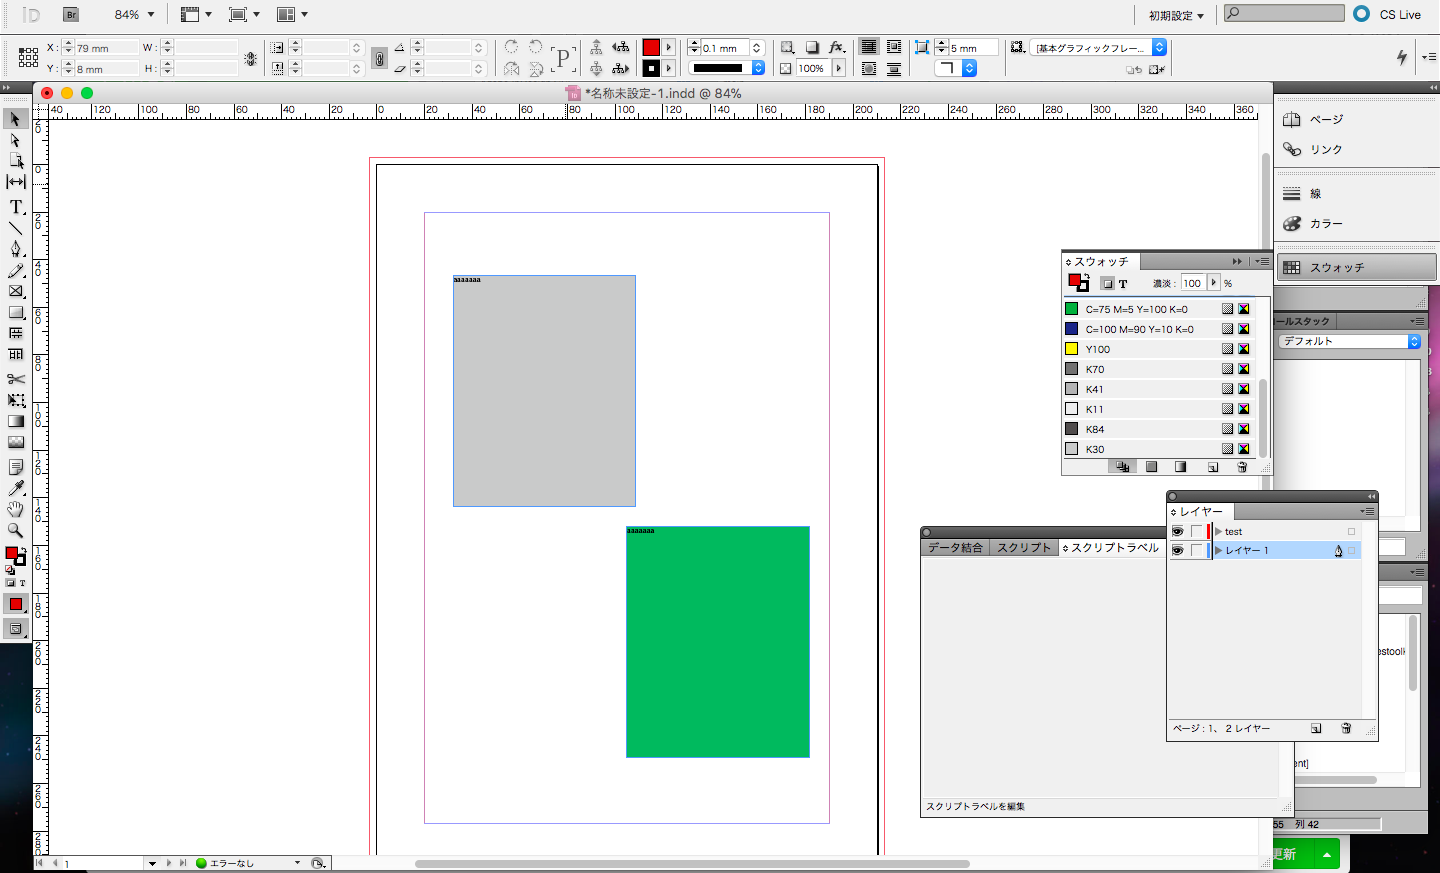The height and width of the screenshot is (873, 1440).
Task: Switch to the データ結合 tab
Action: click(954, 547)
